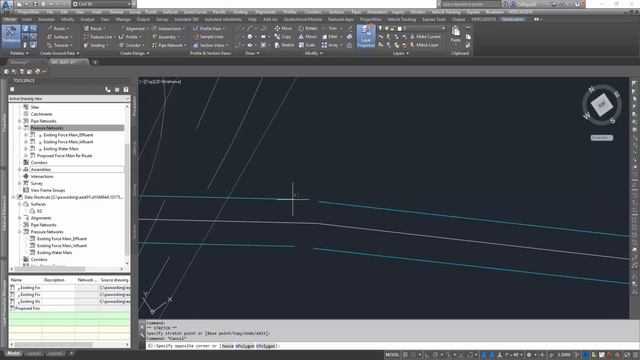The image size is (640, 360).
Task: Select Existing Water Main data shortcut
Action: (x=54, y=253)
